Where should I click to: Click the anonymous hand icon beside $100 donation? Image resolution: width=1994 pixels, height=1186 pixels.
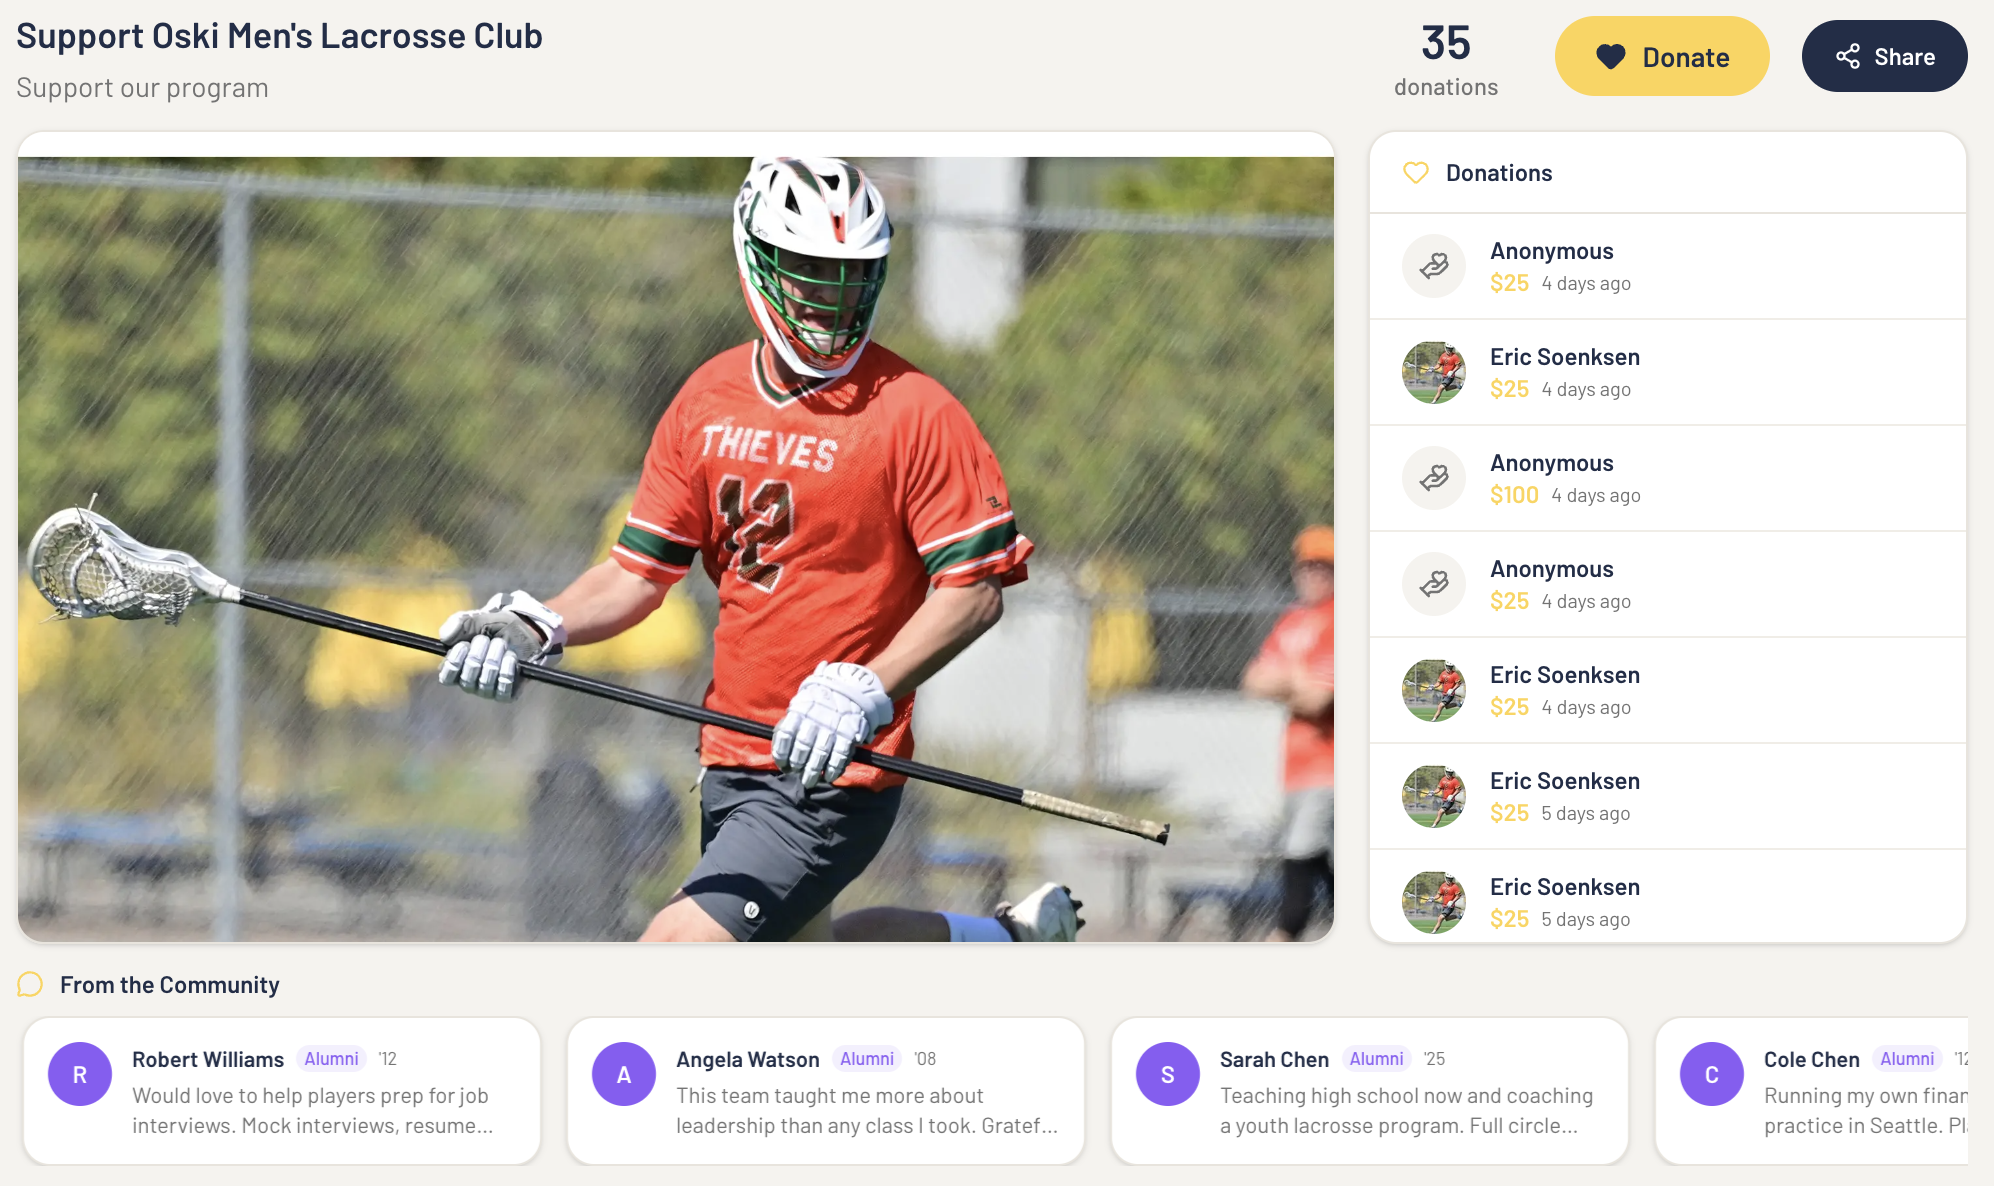(1434, 478)
